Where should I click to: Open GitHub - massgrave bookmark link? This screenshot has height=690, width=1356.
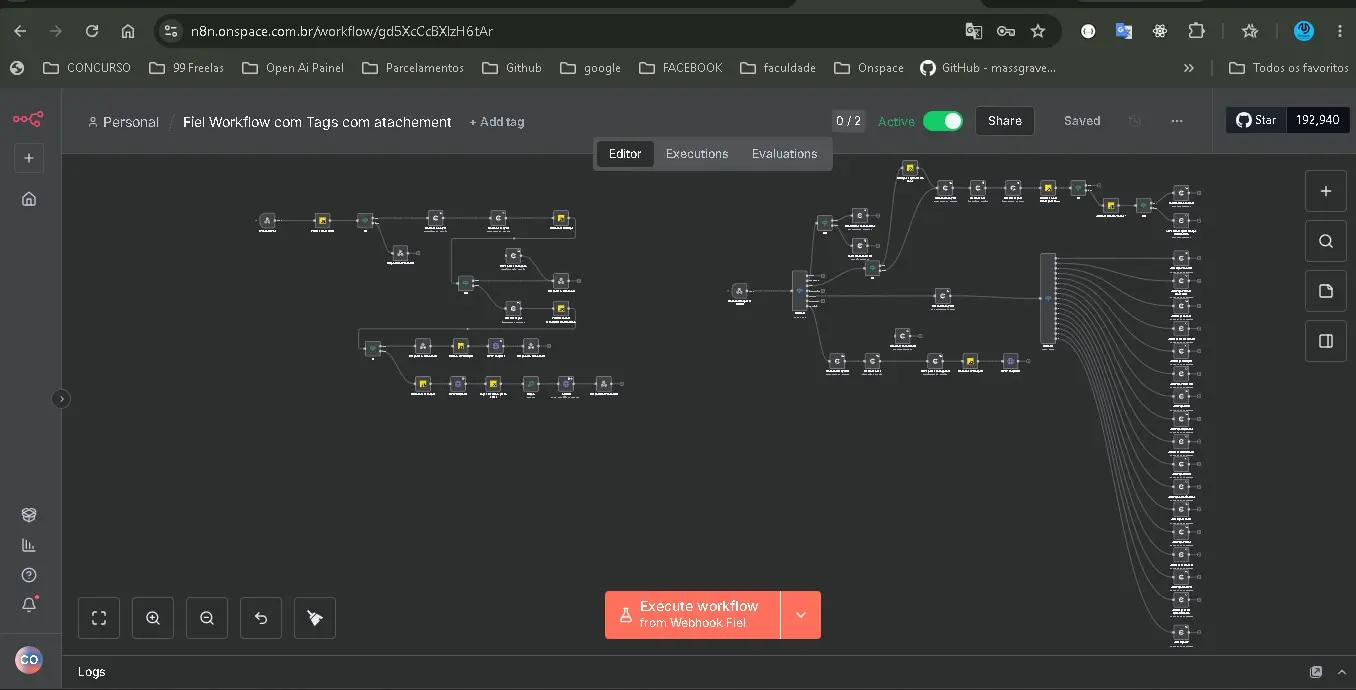click(x=987, y=68)
